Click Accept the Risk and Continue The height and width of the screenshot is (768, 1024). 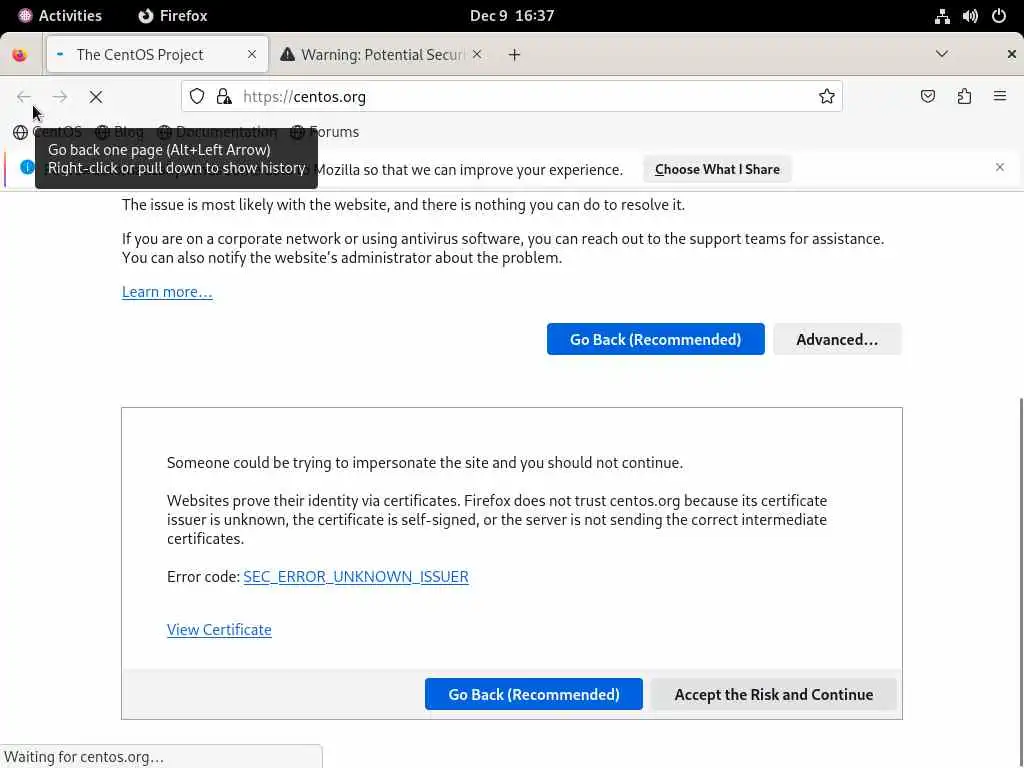774,694
